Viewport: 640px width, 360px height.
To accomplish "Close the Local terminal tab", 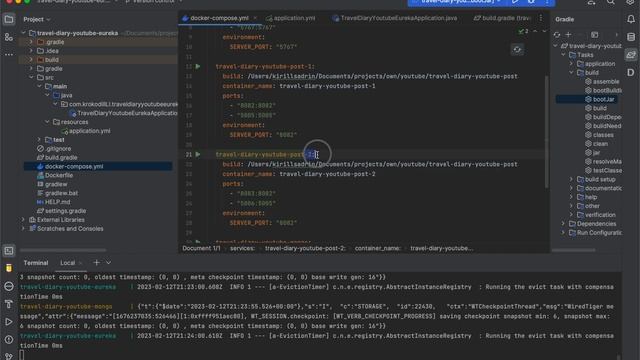I will tap(80, 263).
